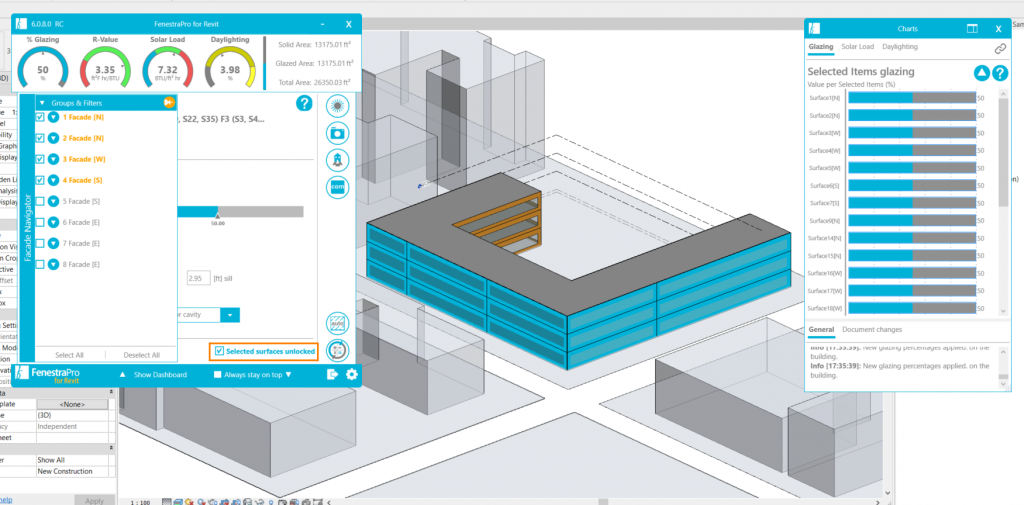Open Charts help question mark icon
Image resolution: width=1024 pixels, height=505 pixels.
pos(1000,73)
